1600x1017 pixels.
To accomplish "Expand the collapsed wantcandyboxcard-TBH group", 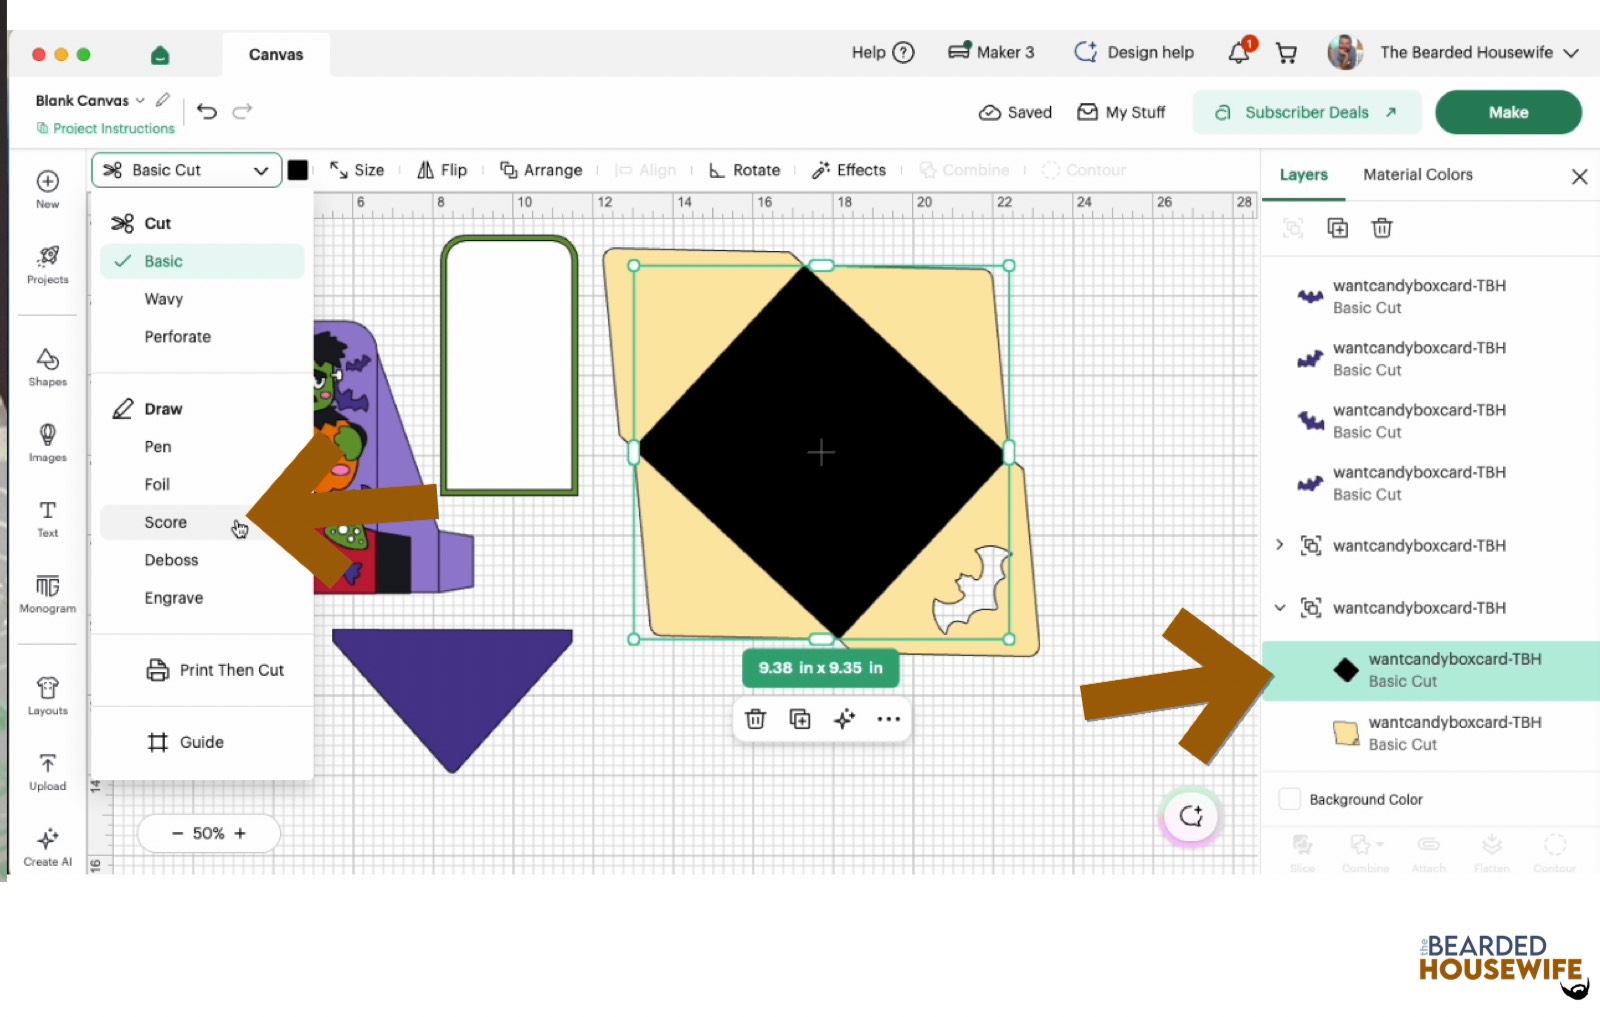I will click(x=1279, y=545).
